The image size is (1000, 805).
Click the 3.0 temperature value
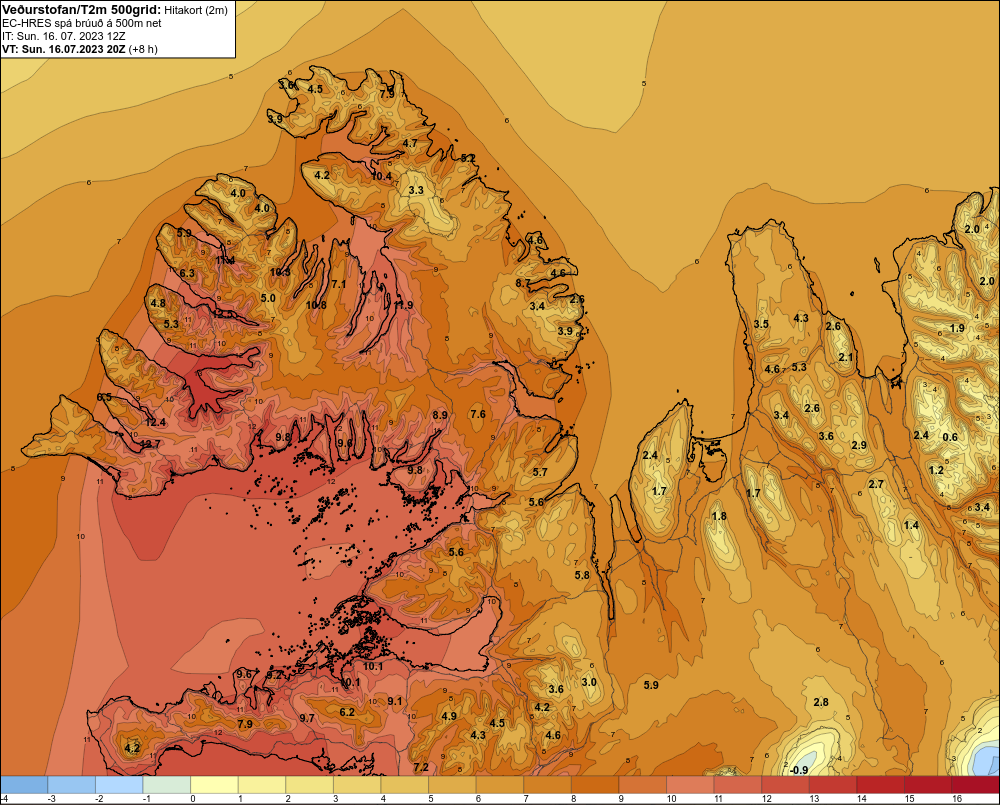(x=589, y=682)
